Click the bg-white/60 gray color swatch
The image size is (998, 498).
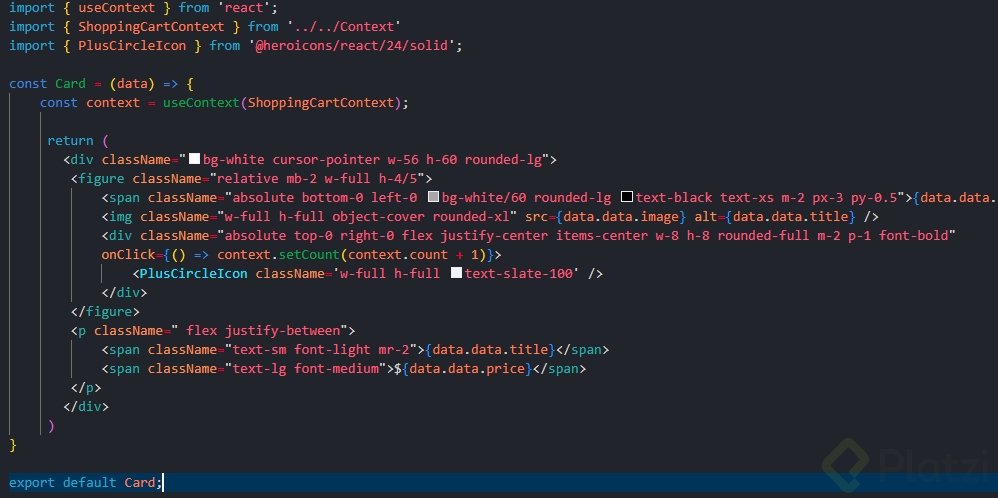(x=433, y=197)
